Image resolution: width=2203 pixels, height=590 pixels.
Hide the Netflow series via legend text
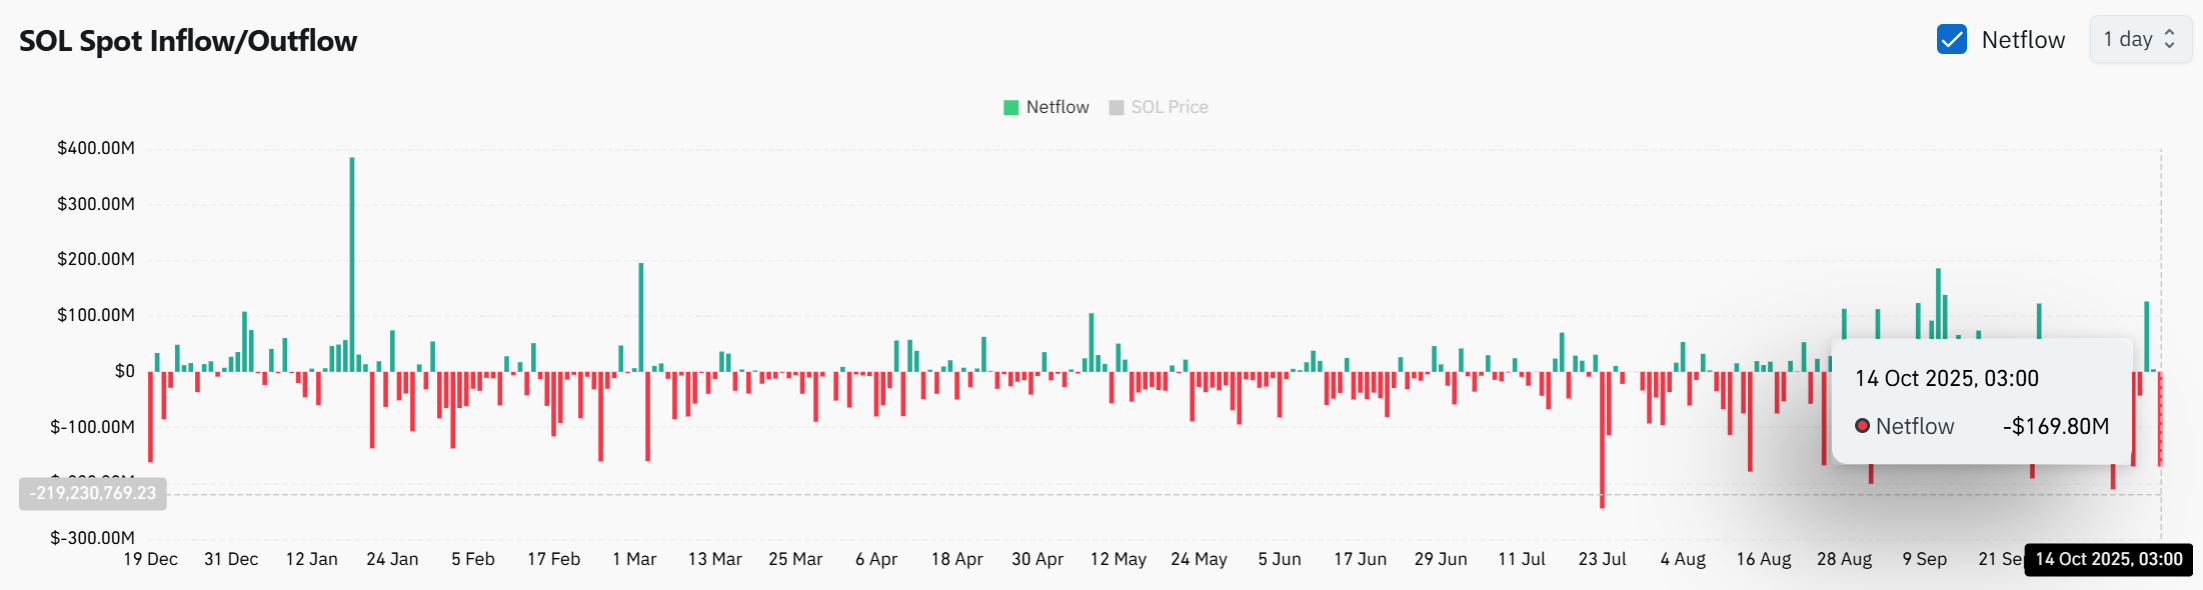click(1057, 108)
